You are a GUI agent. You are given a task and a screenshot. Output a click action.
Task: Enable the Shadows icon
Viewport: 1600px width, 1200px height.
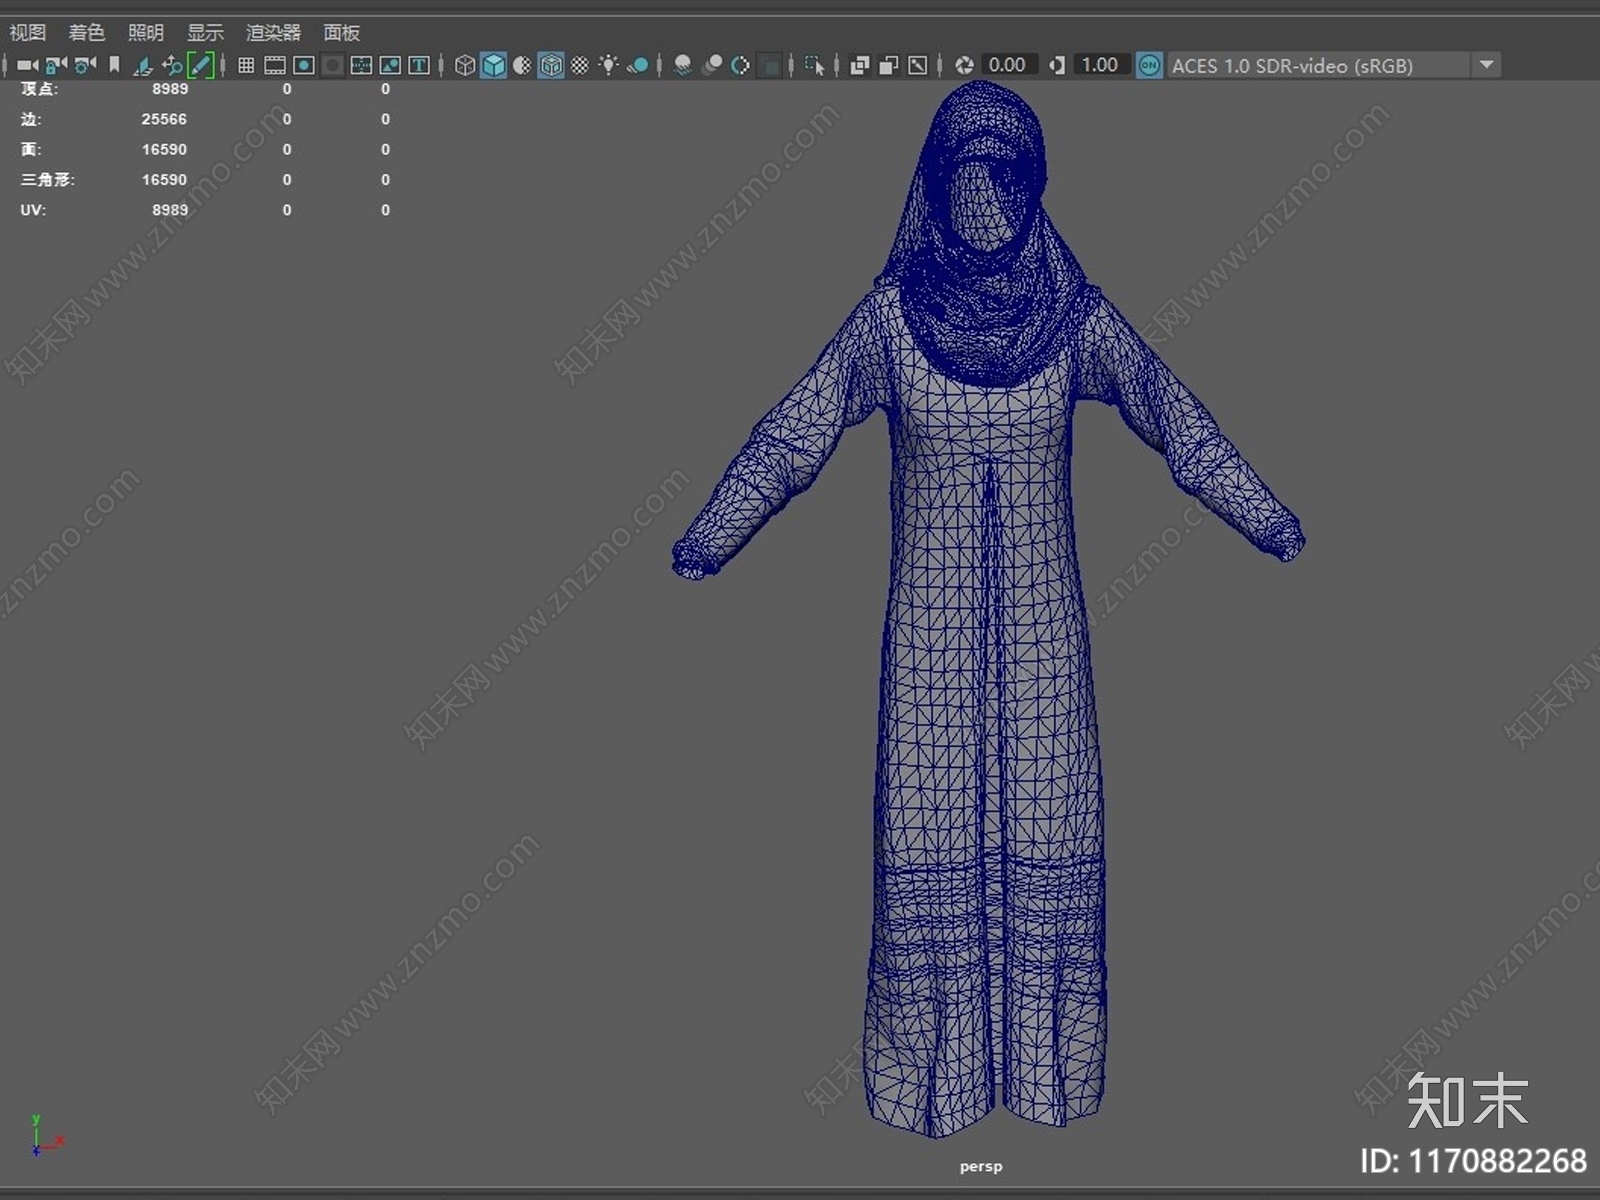click(x=637, y=65)
